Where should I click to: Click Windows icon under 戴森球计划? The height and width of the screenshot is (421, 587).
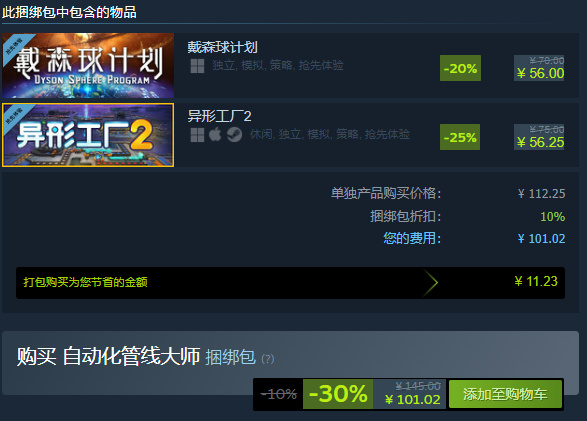click(x=197, y=66)
